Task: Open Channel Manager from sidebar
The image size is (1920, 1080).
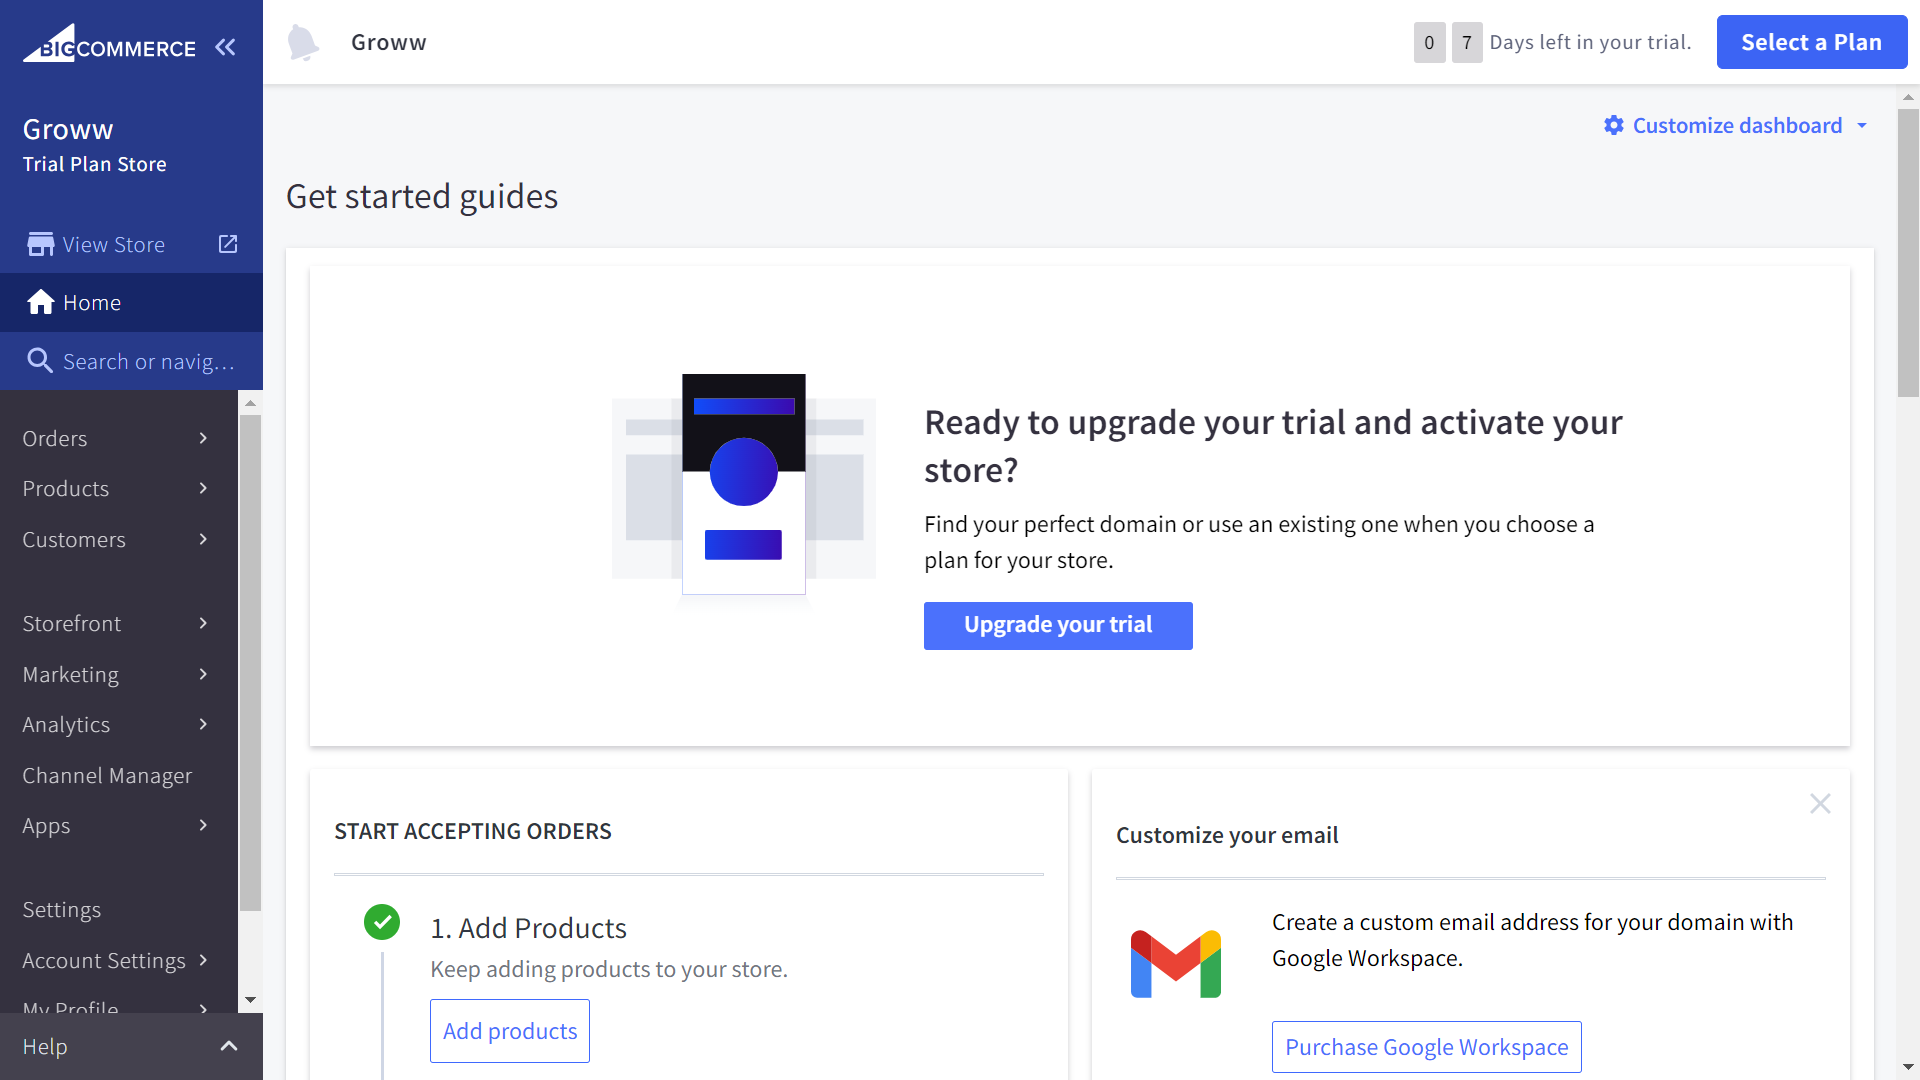Action: [x=107, y=776]
